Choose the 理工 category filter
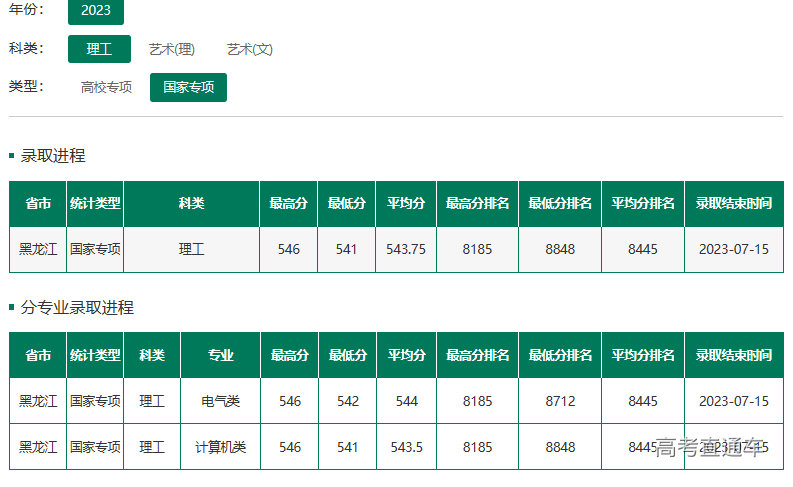Screen dimensions: 793x487 tap(99, 49)
